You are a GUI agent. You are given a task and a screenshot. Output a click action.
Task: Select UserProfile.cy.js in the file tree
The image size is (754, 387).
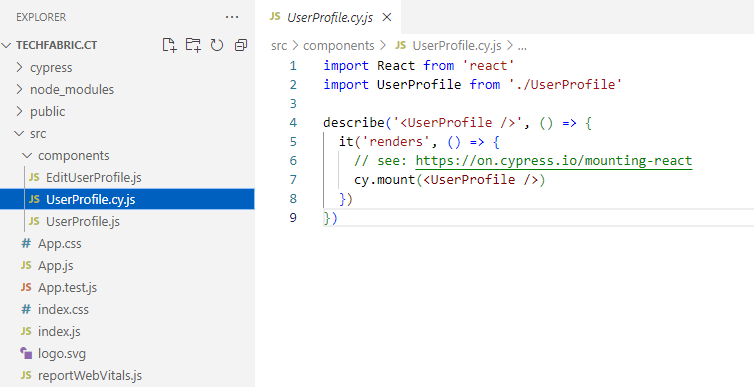coord(127,200)
